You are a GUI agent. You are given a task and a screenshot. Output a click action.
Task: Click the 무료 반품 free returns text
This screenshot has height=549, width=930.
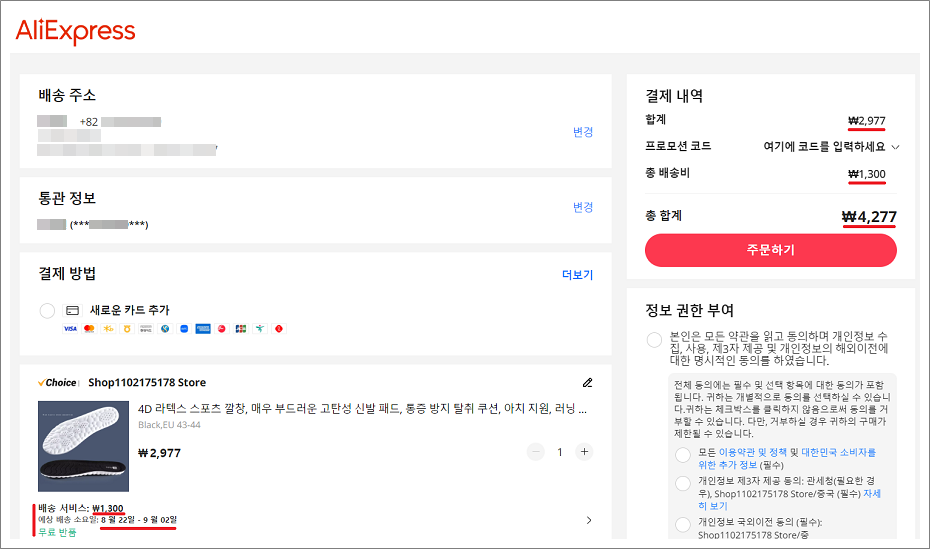click(58, 532)
